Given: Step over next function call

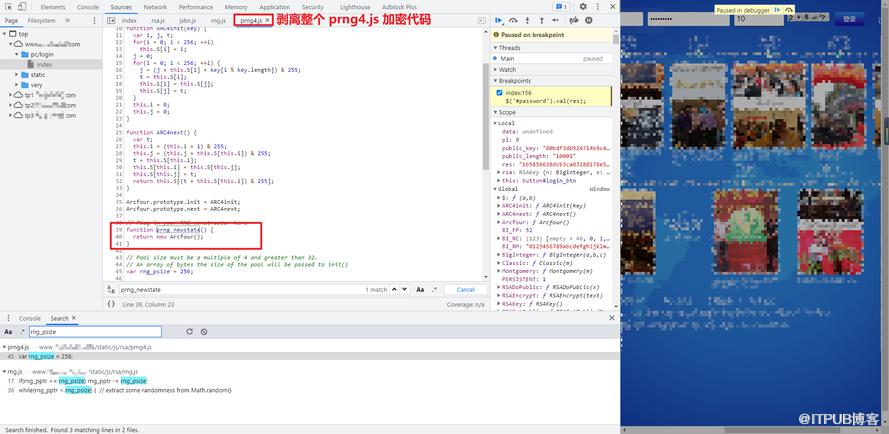Looking at the screenshot, I should (x=513, y=20).
